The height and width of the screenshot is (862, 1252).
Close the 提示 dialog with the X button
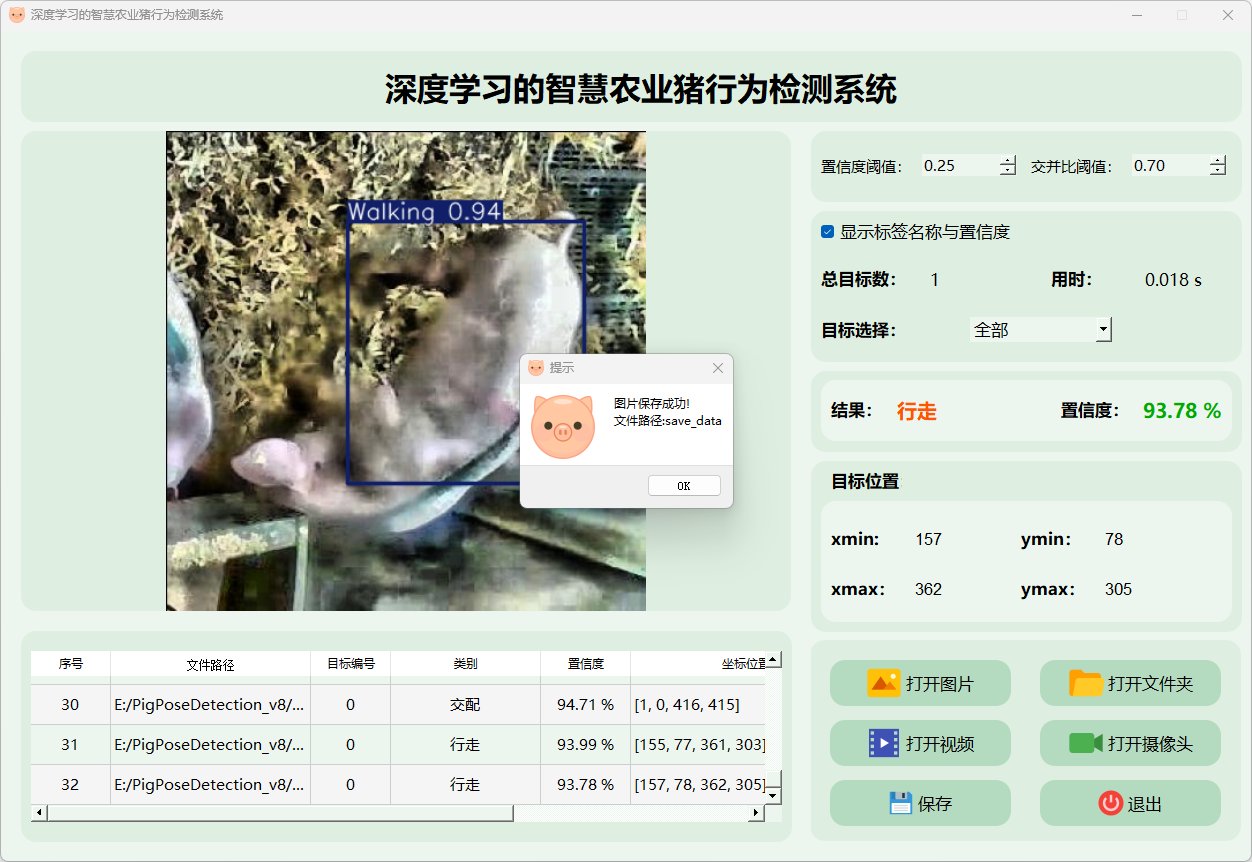click(x=717, y=368)
